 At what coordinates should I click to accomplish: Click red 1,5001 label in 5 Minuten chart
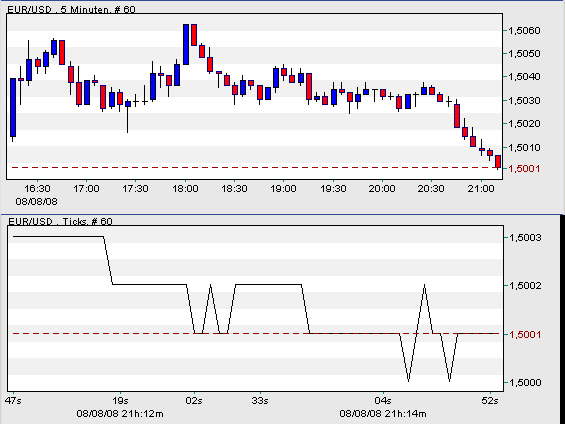(x=524, y=168)
